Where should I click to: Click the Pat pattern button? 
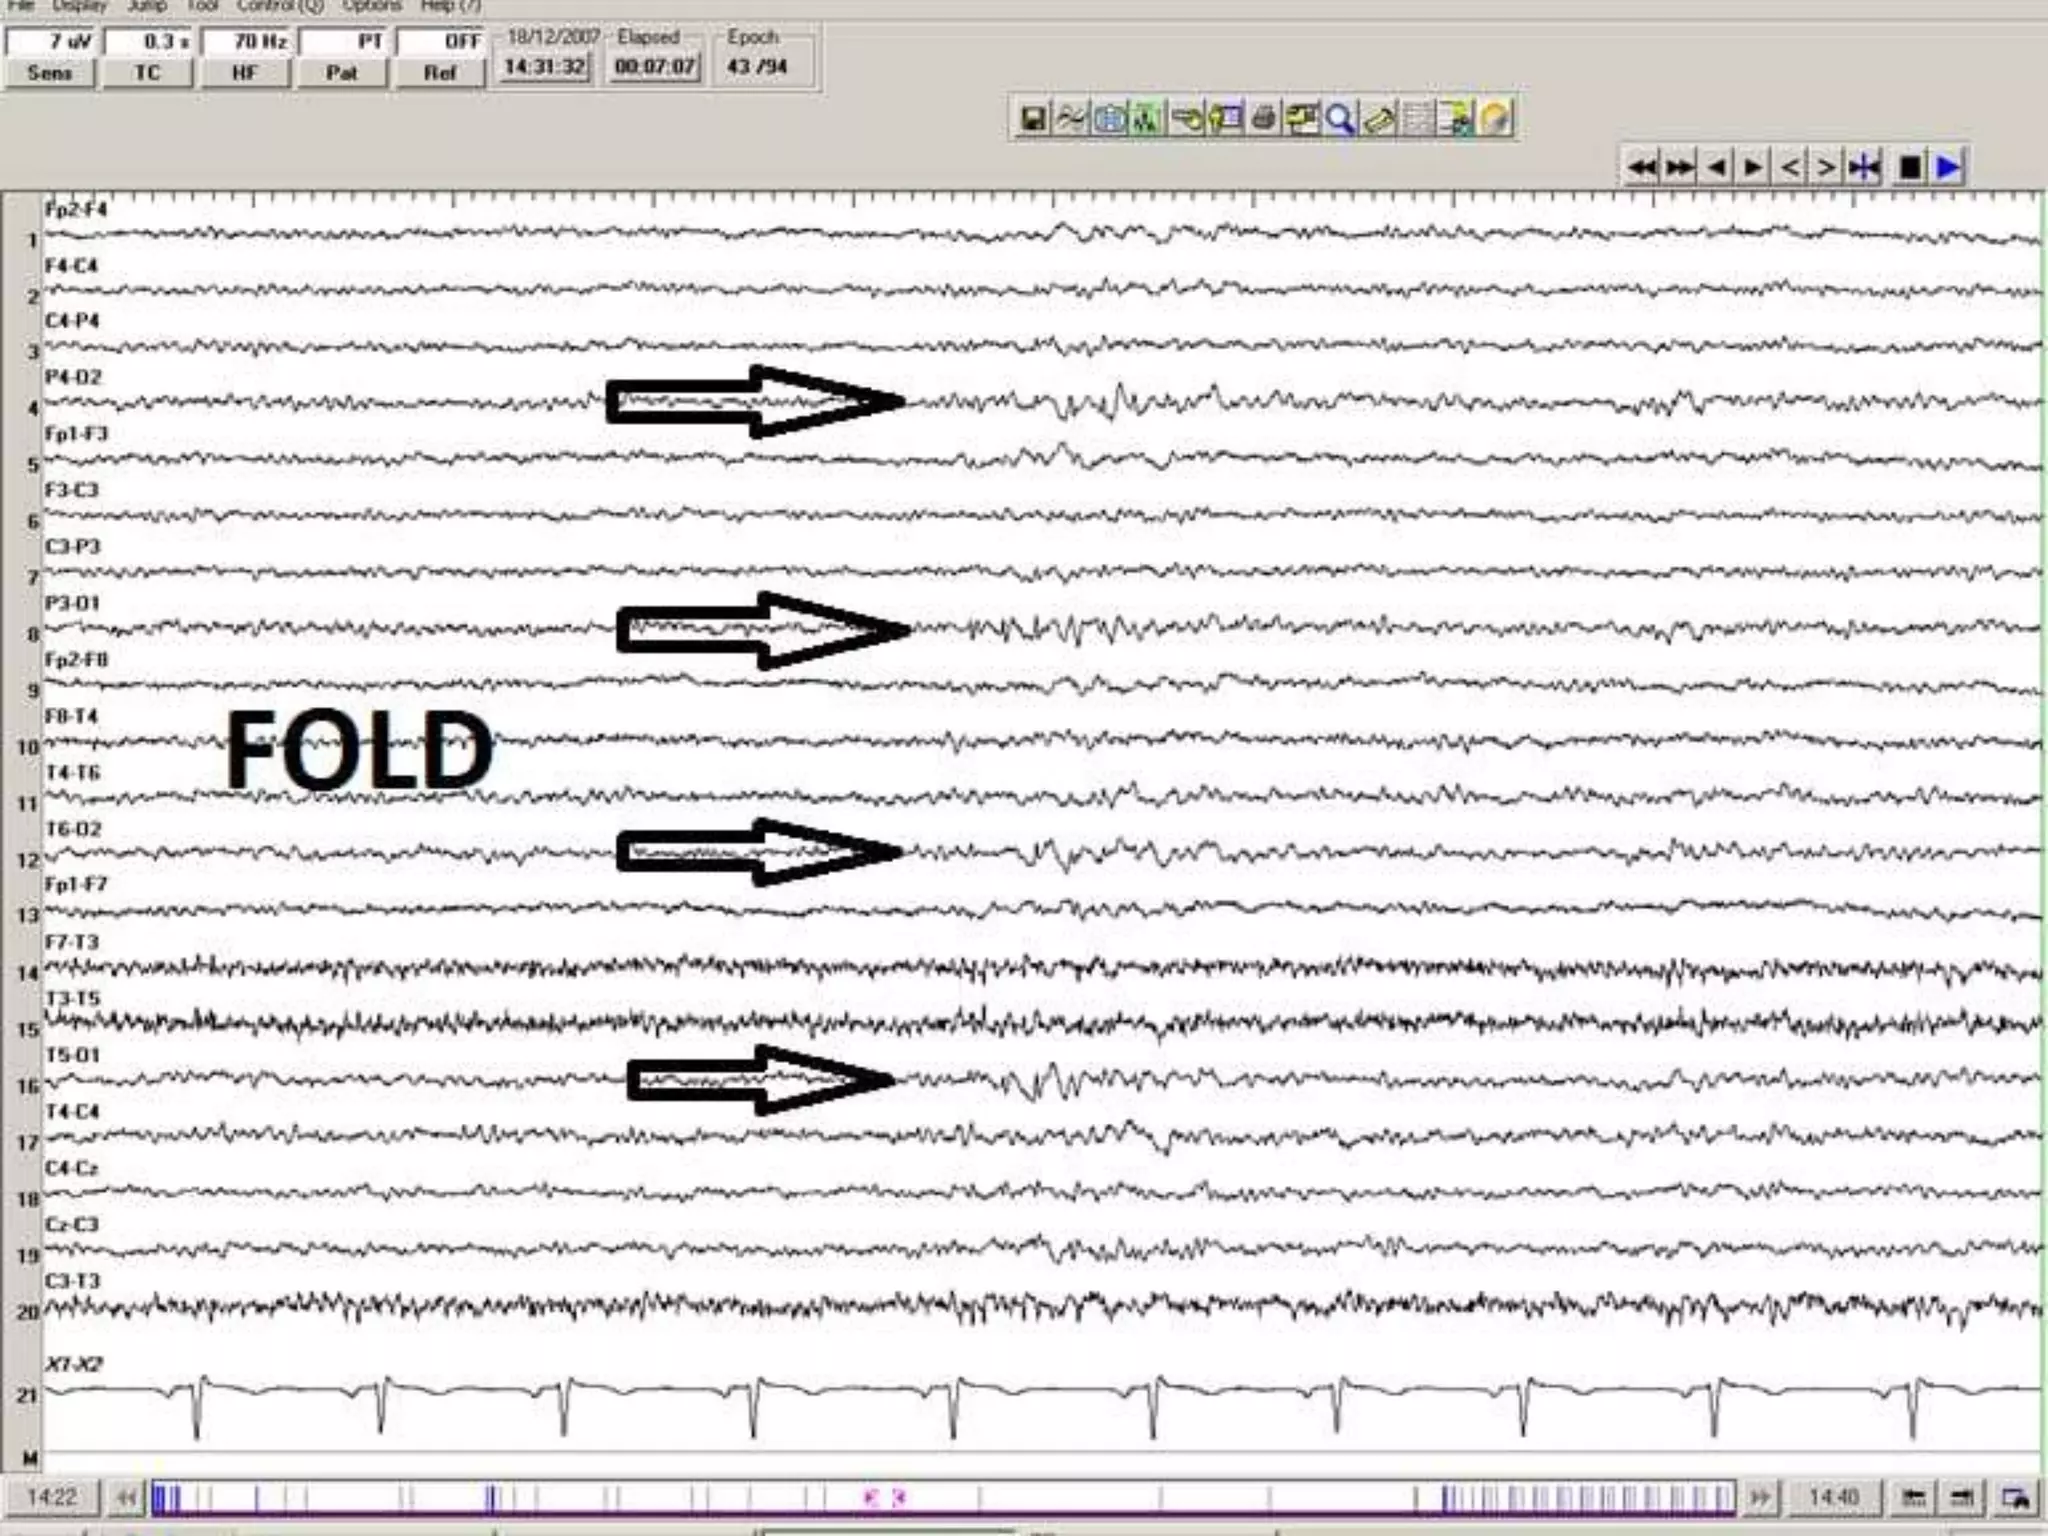[342, 73]
